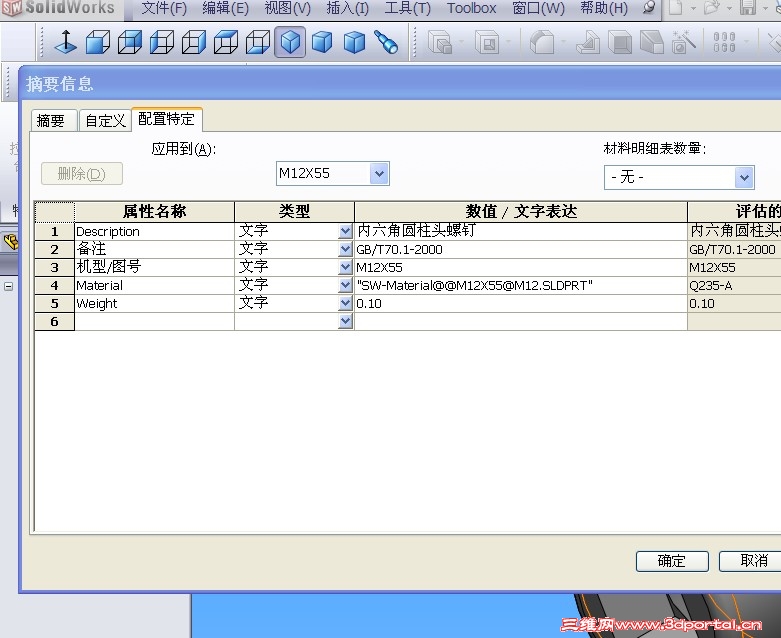Click the 备注 property name cell
The image size is (781, 638).
(154, 249)
